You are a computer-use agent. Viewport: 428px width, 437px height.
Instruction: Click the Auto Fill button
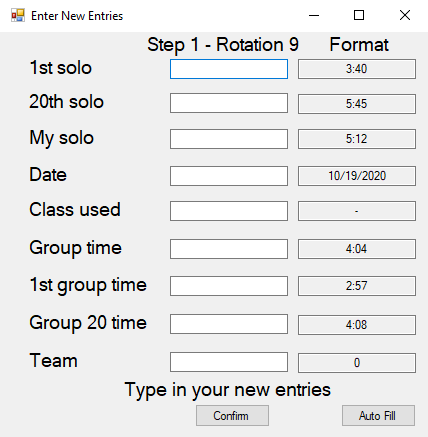pos(378,416)
